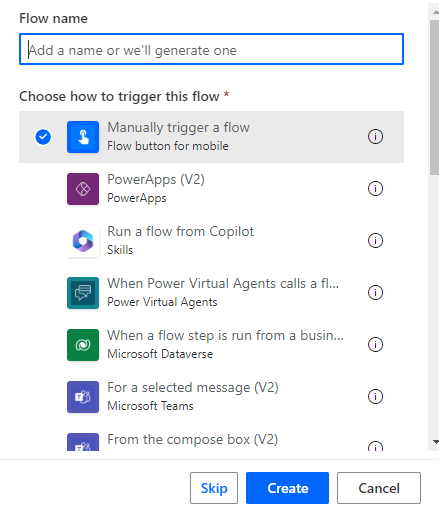This screenshot has width=439, height=507.
Task: Focus the Flow name input field
Action: point(211,49)
